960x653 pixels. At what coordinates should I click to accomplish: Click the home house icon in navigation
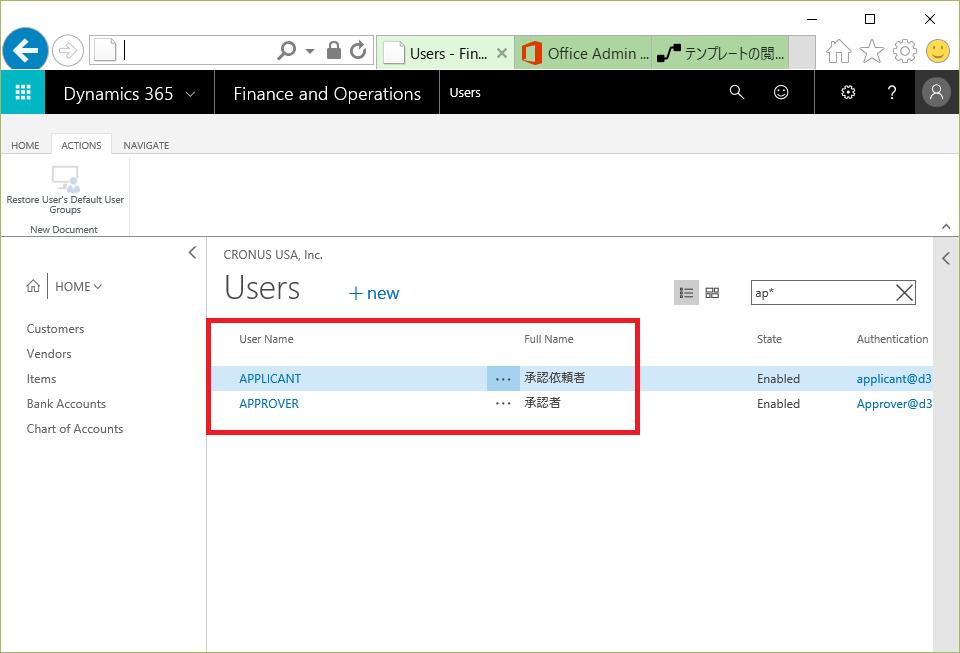coord(33,286)
